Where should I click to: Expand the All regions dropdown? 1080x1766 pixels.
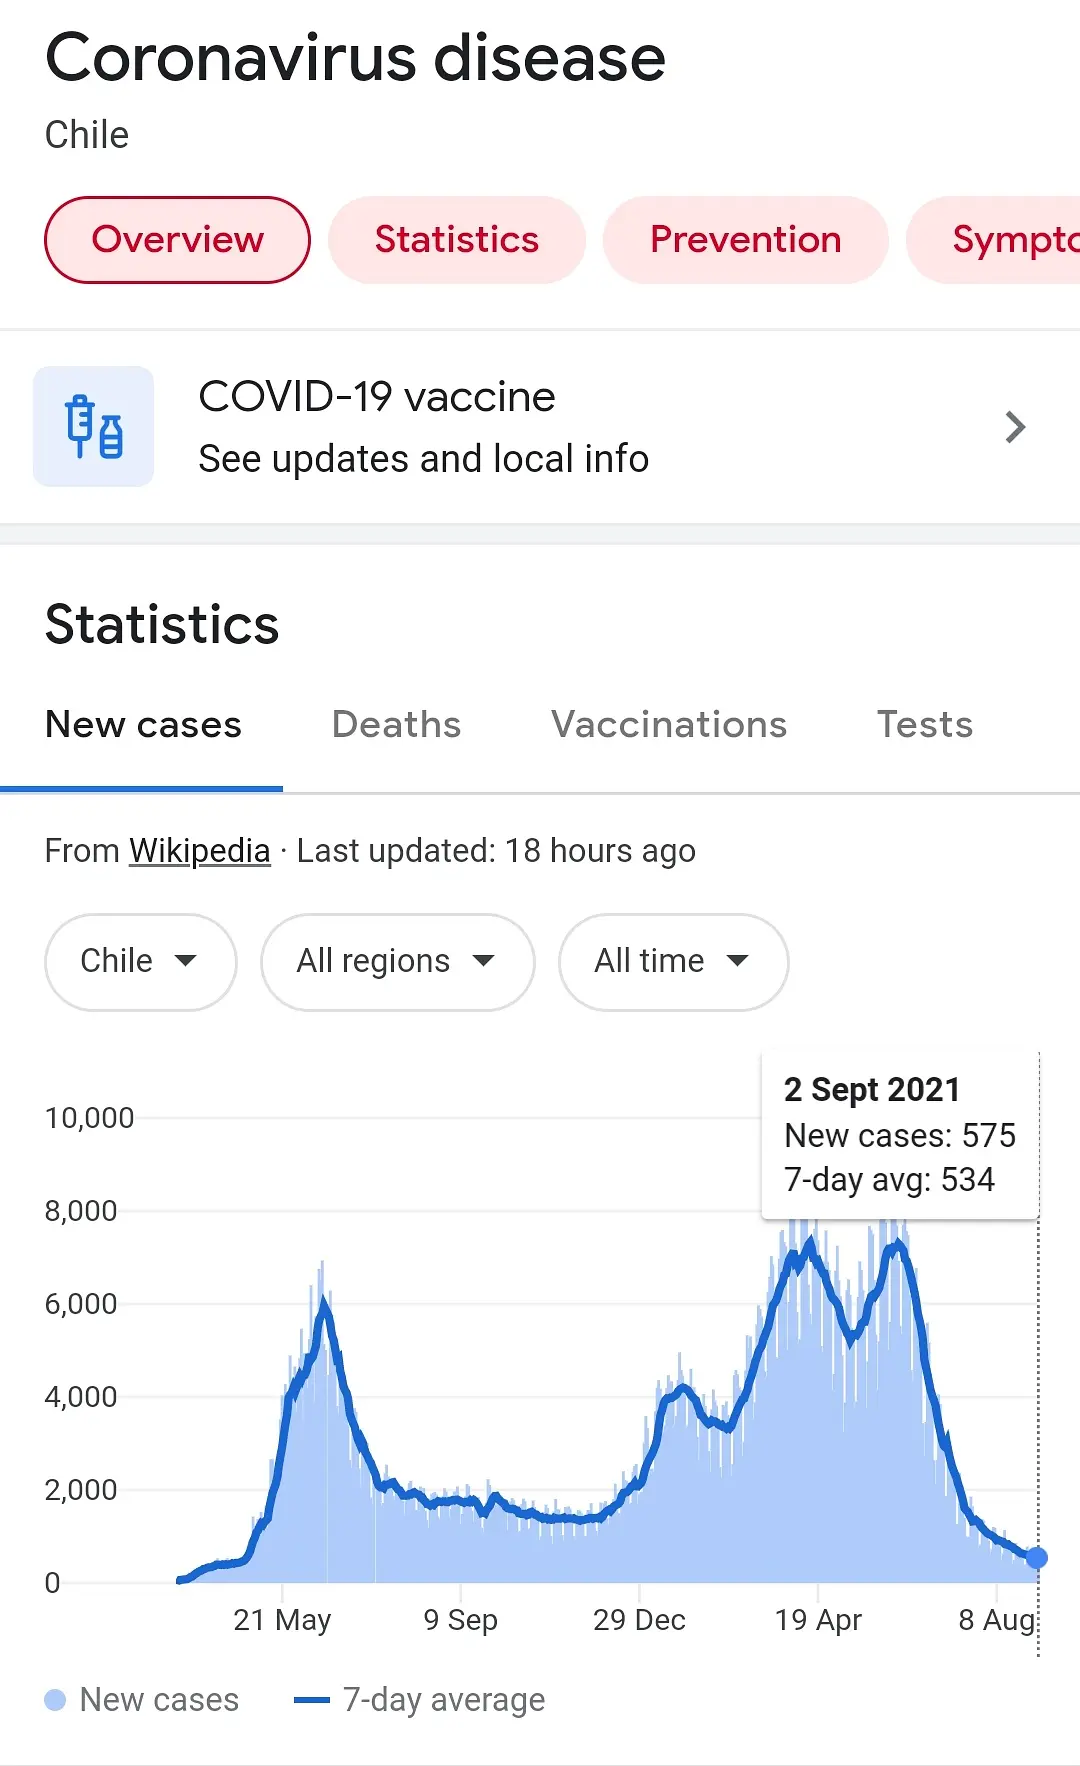(x=397, y=961)
